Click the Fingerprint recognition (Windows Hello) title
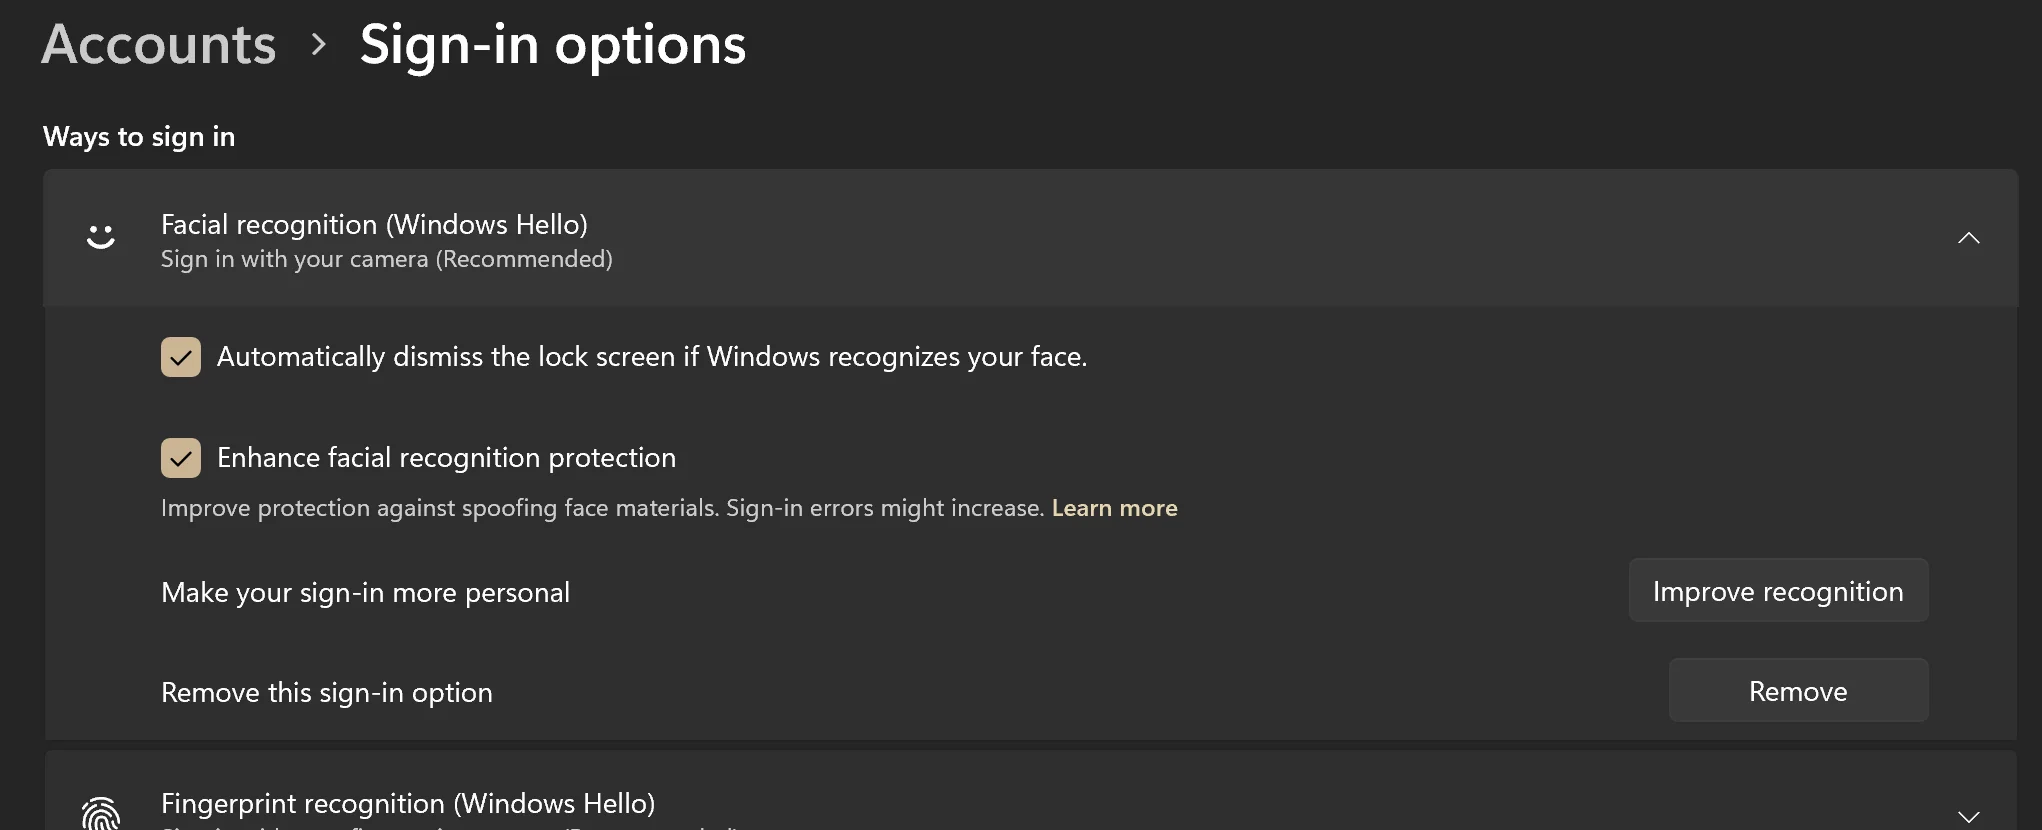 point(408,803)
